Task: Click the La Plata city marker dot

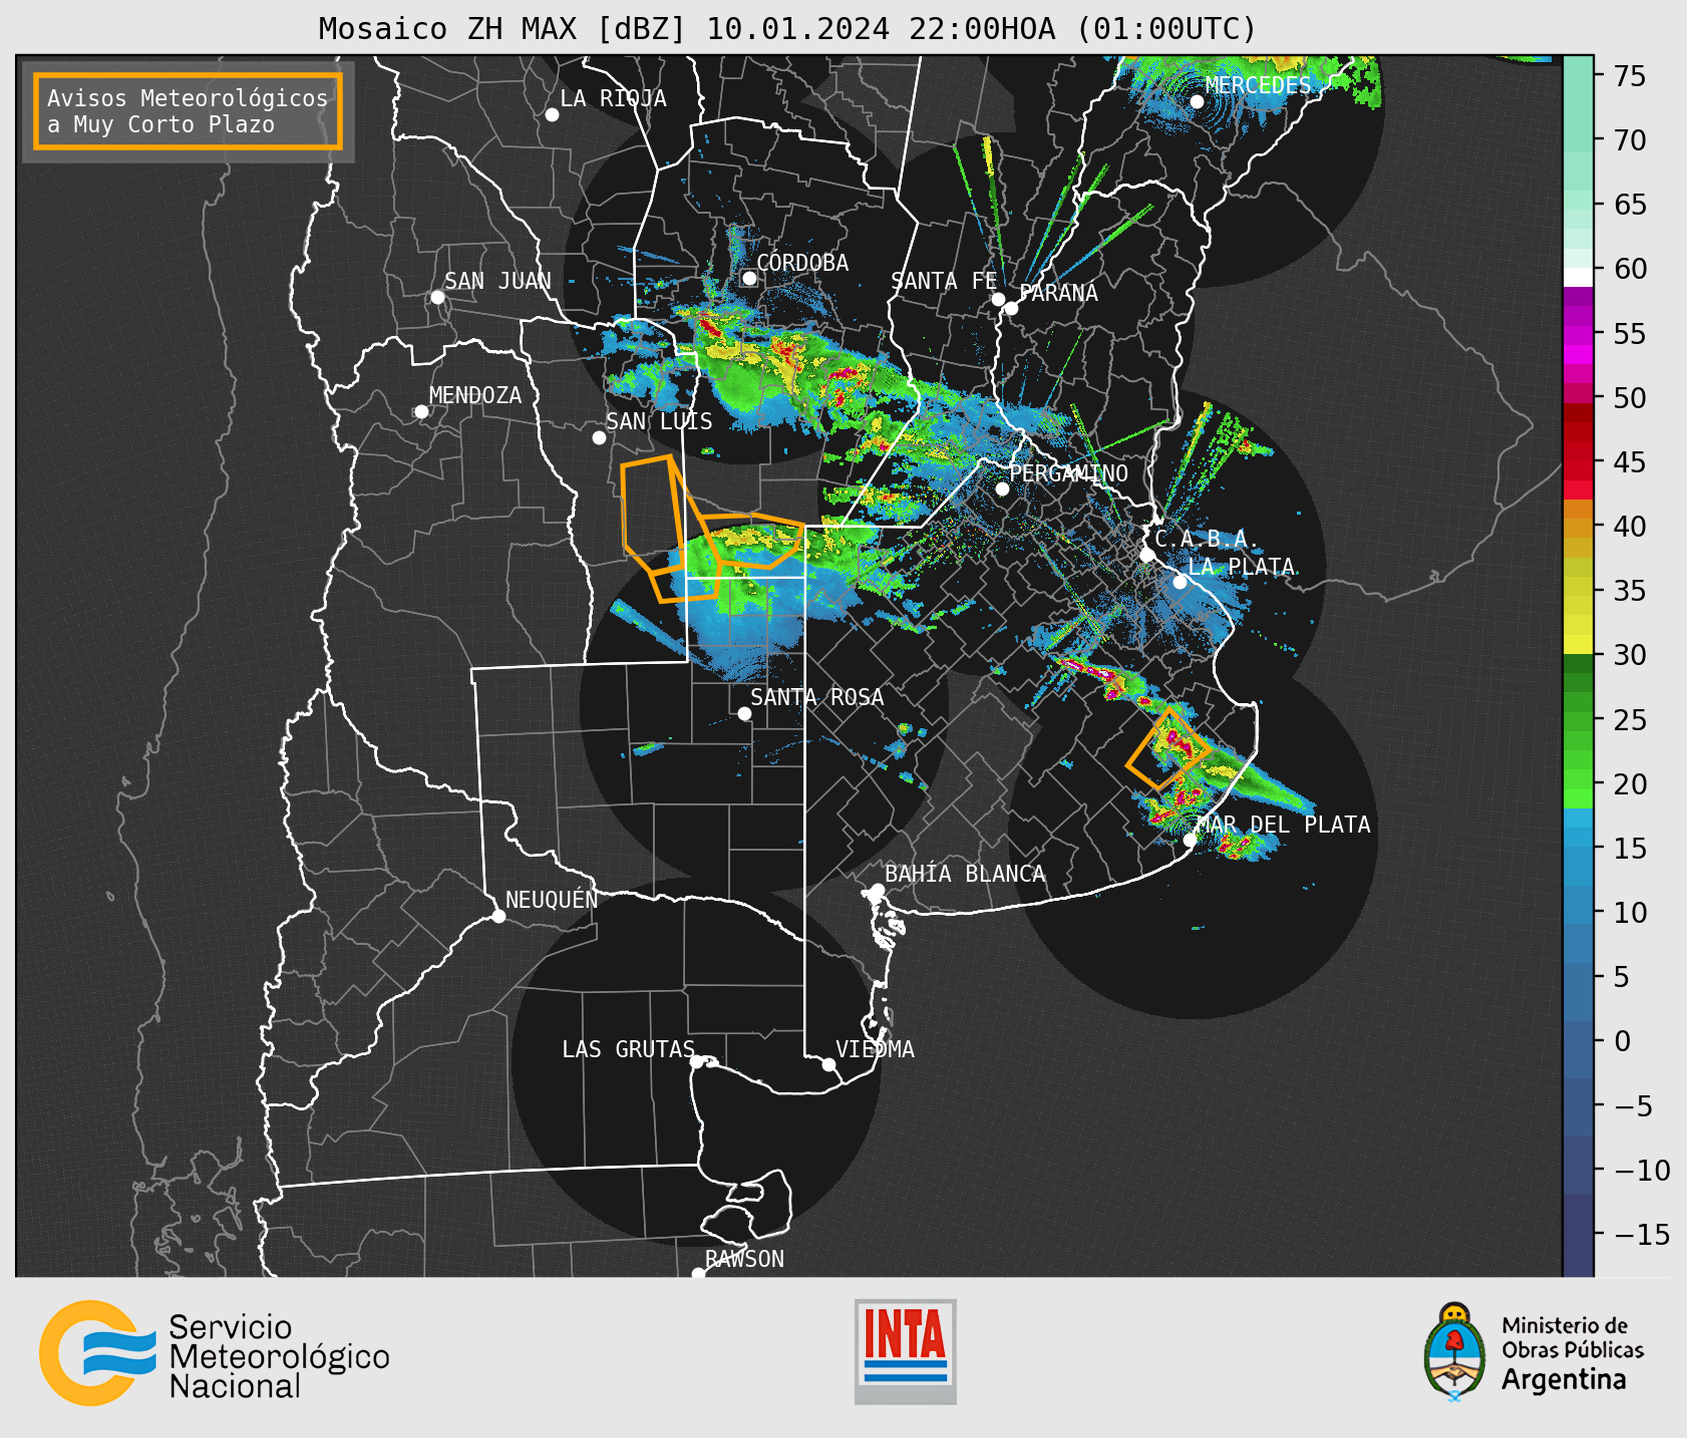Action: pyautogui.click(x=1180, y=582)
